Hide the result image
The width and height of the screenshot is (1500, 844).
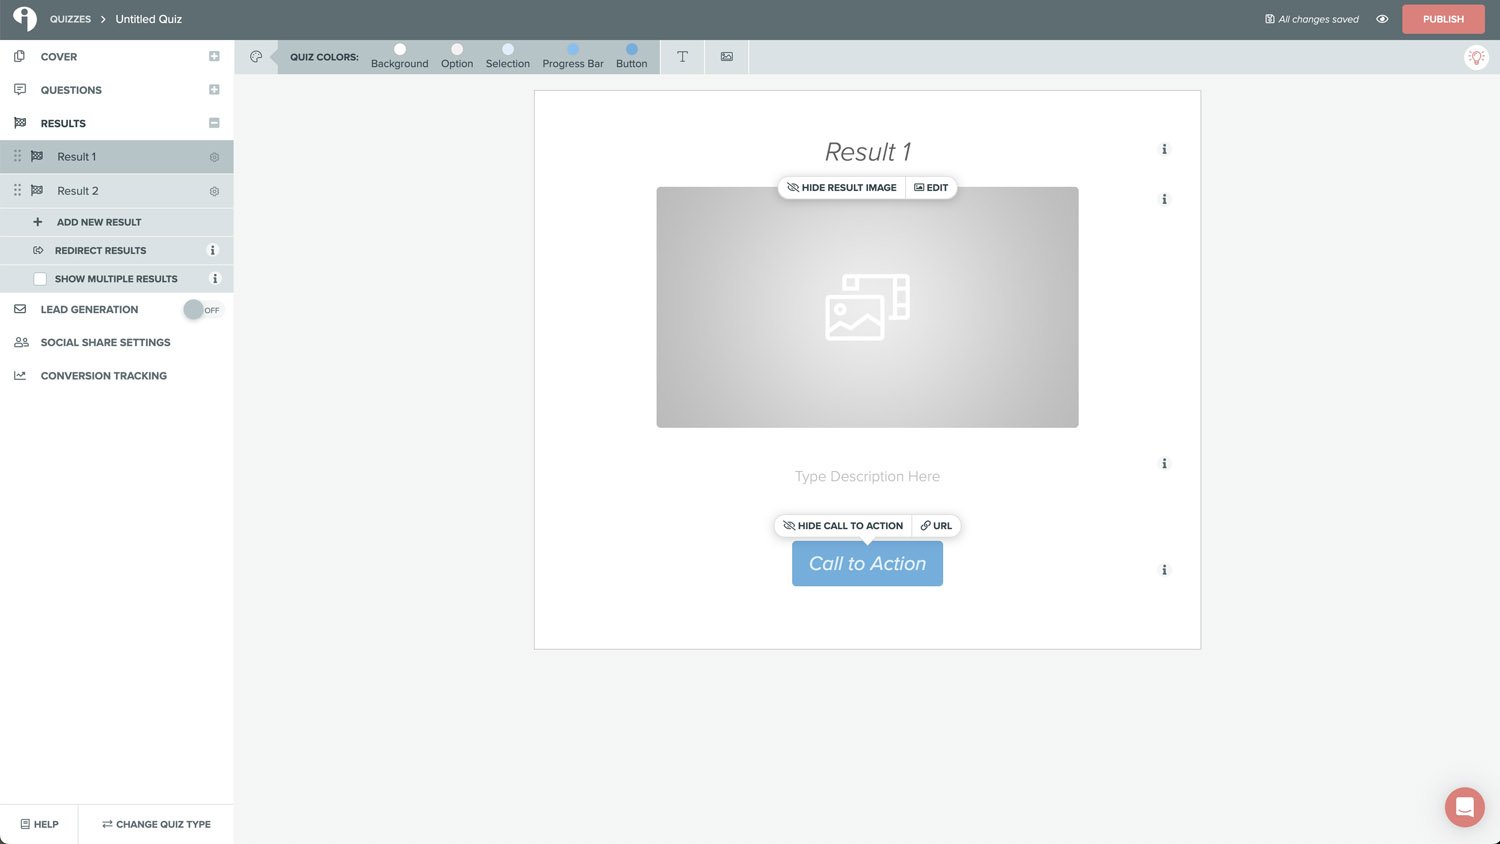(x=841, y=188)
